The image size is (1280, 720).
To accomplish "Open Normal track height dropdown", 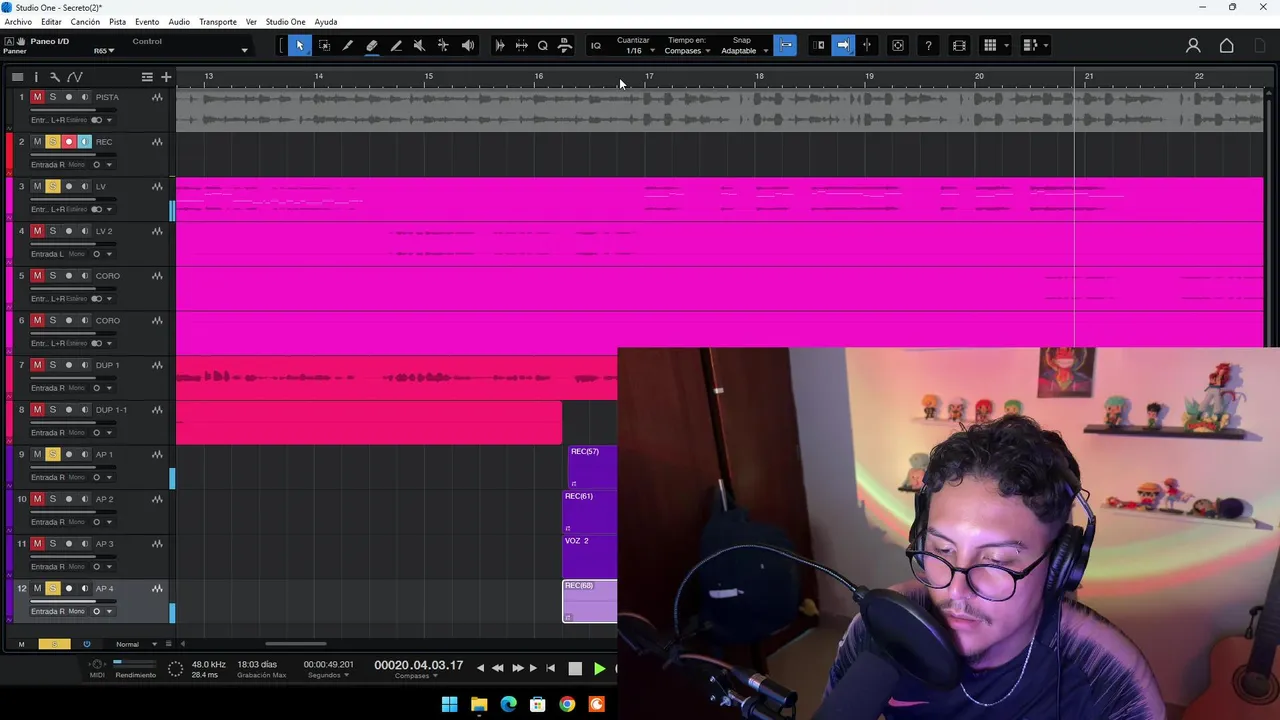I will coord(134,644).
